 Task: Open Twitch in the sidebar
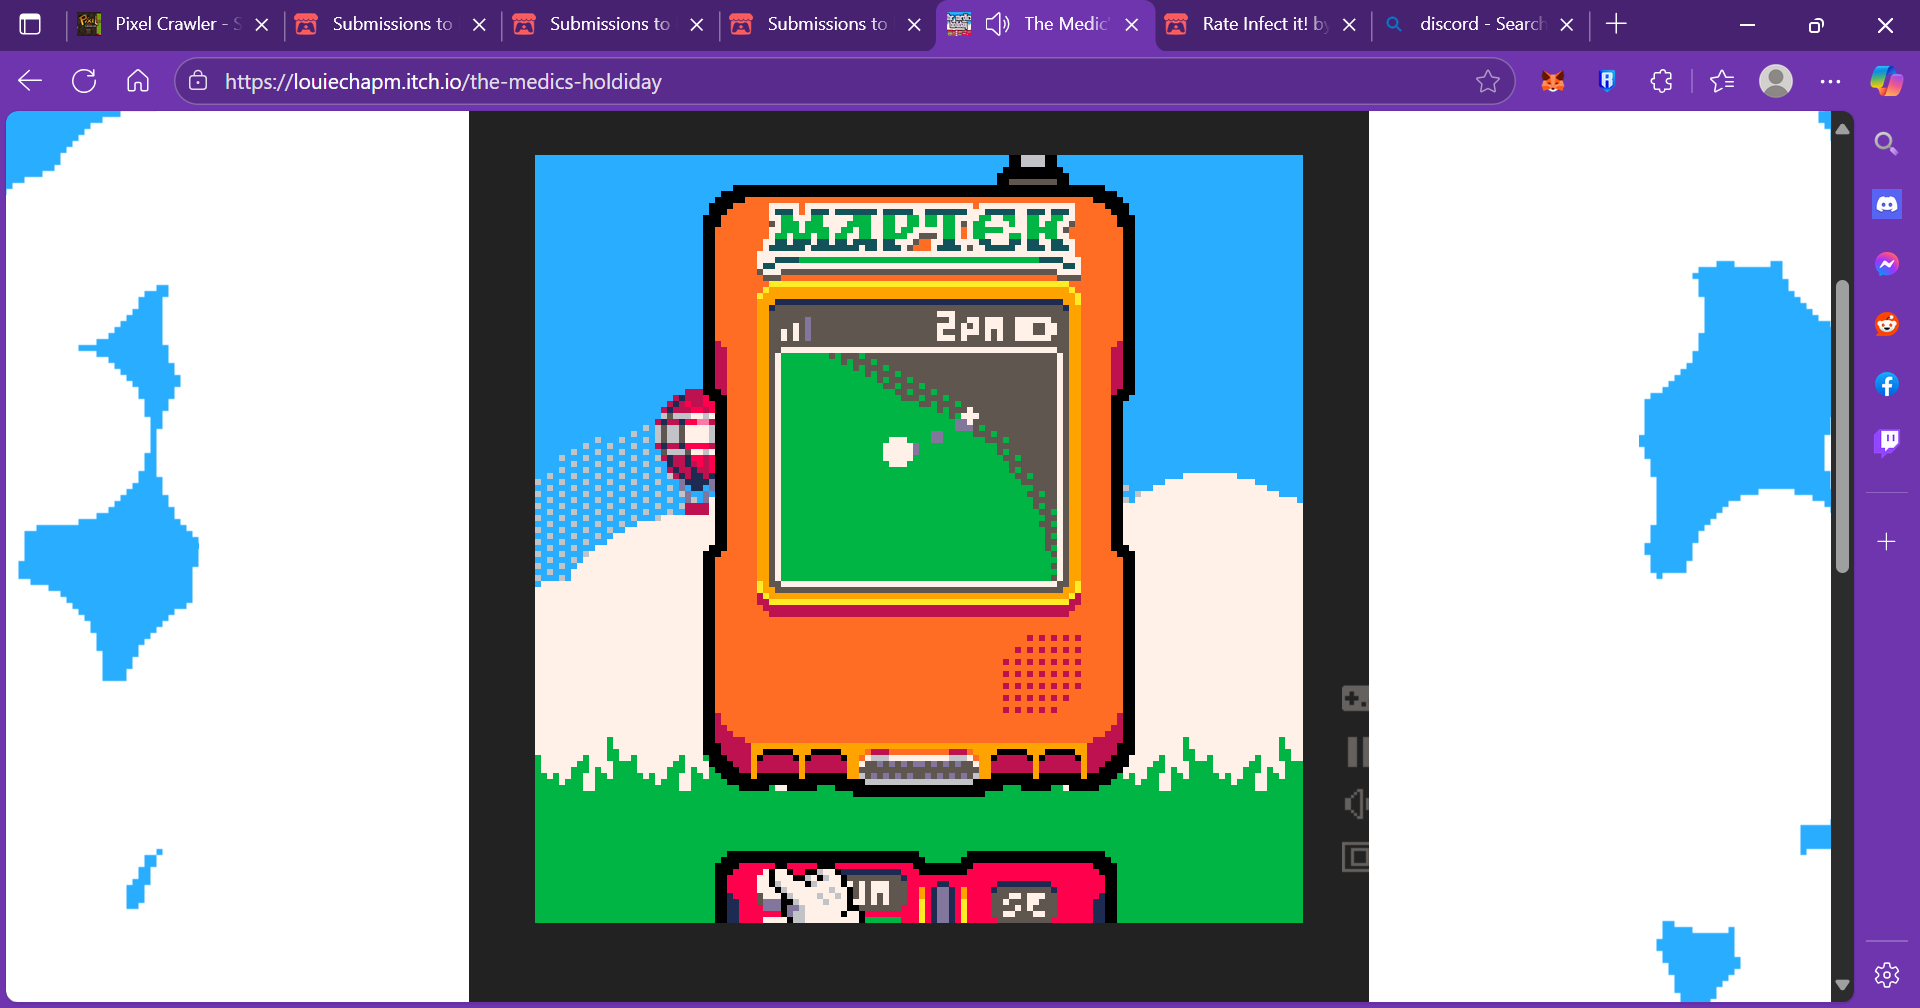pos(1886,442)
